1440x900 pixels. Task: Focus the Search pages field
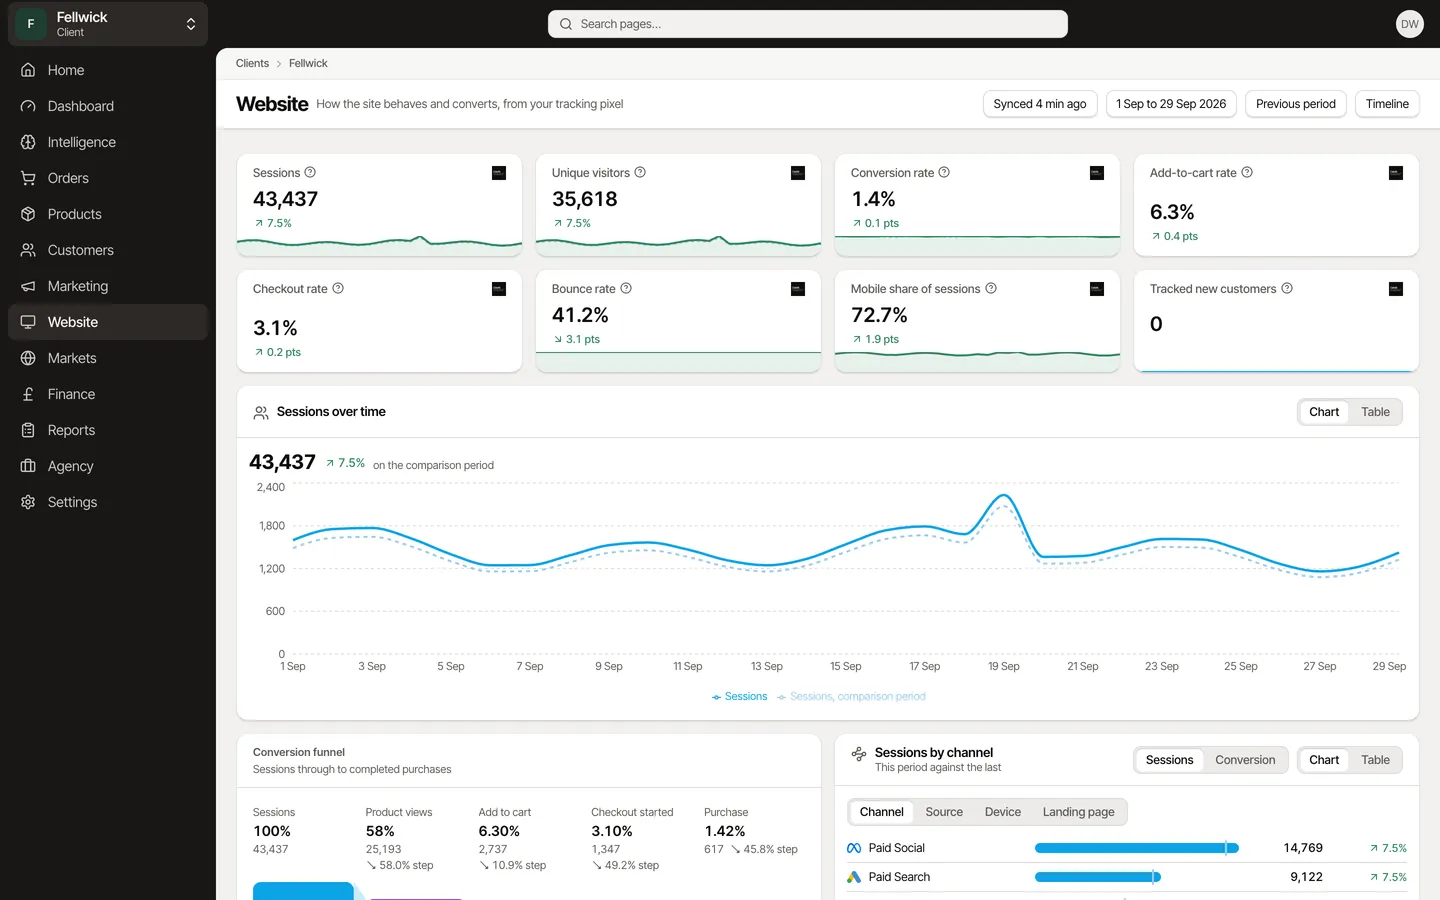pyautogui.click(x=808, y=24)
